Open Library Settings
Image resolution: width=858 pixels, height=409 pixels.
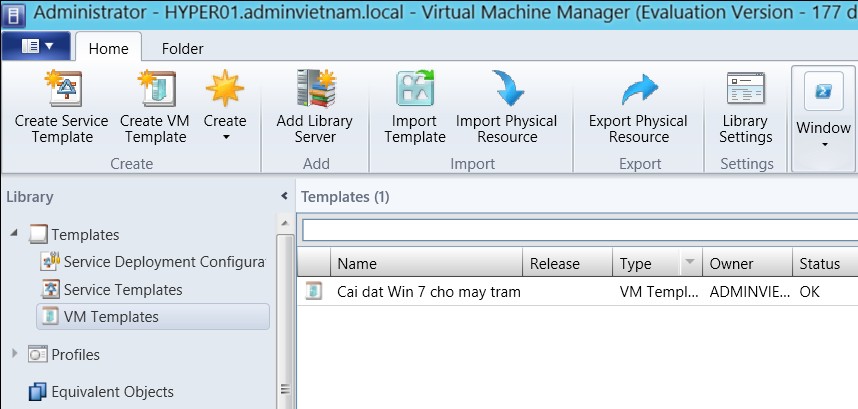click(745, 107)
